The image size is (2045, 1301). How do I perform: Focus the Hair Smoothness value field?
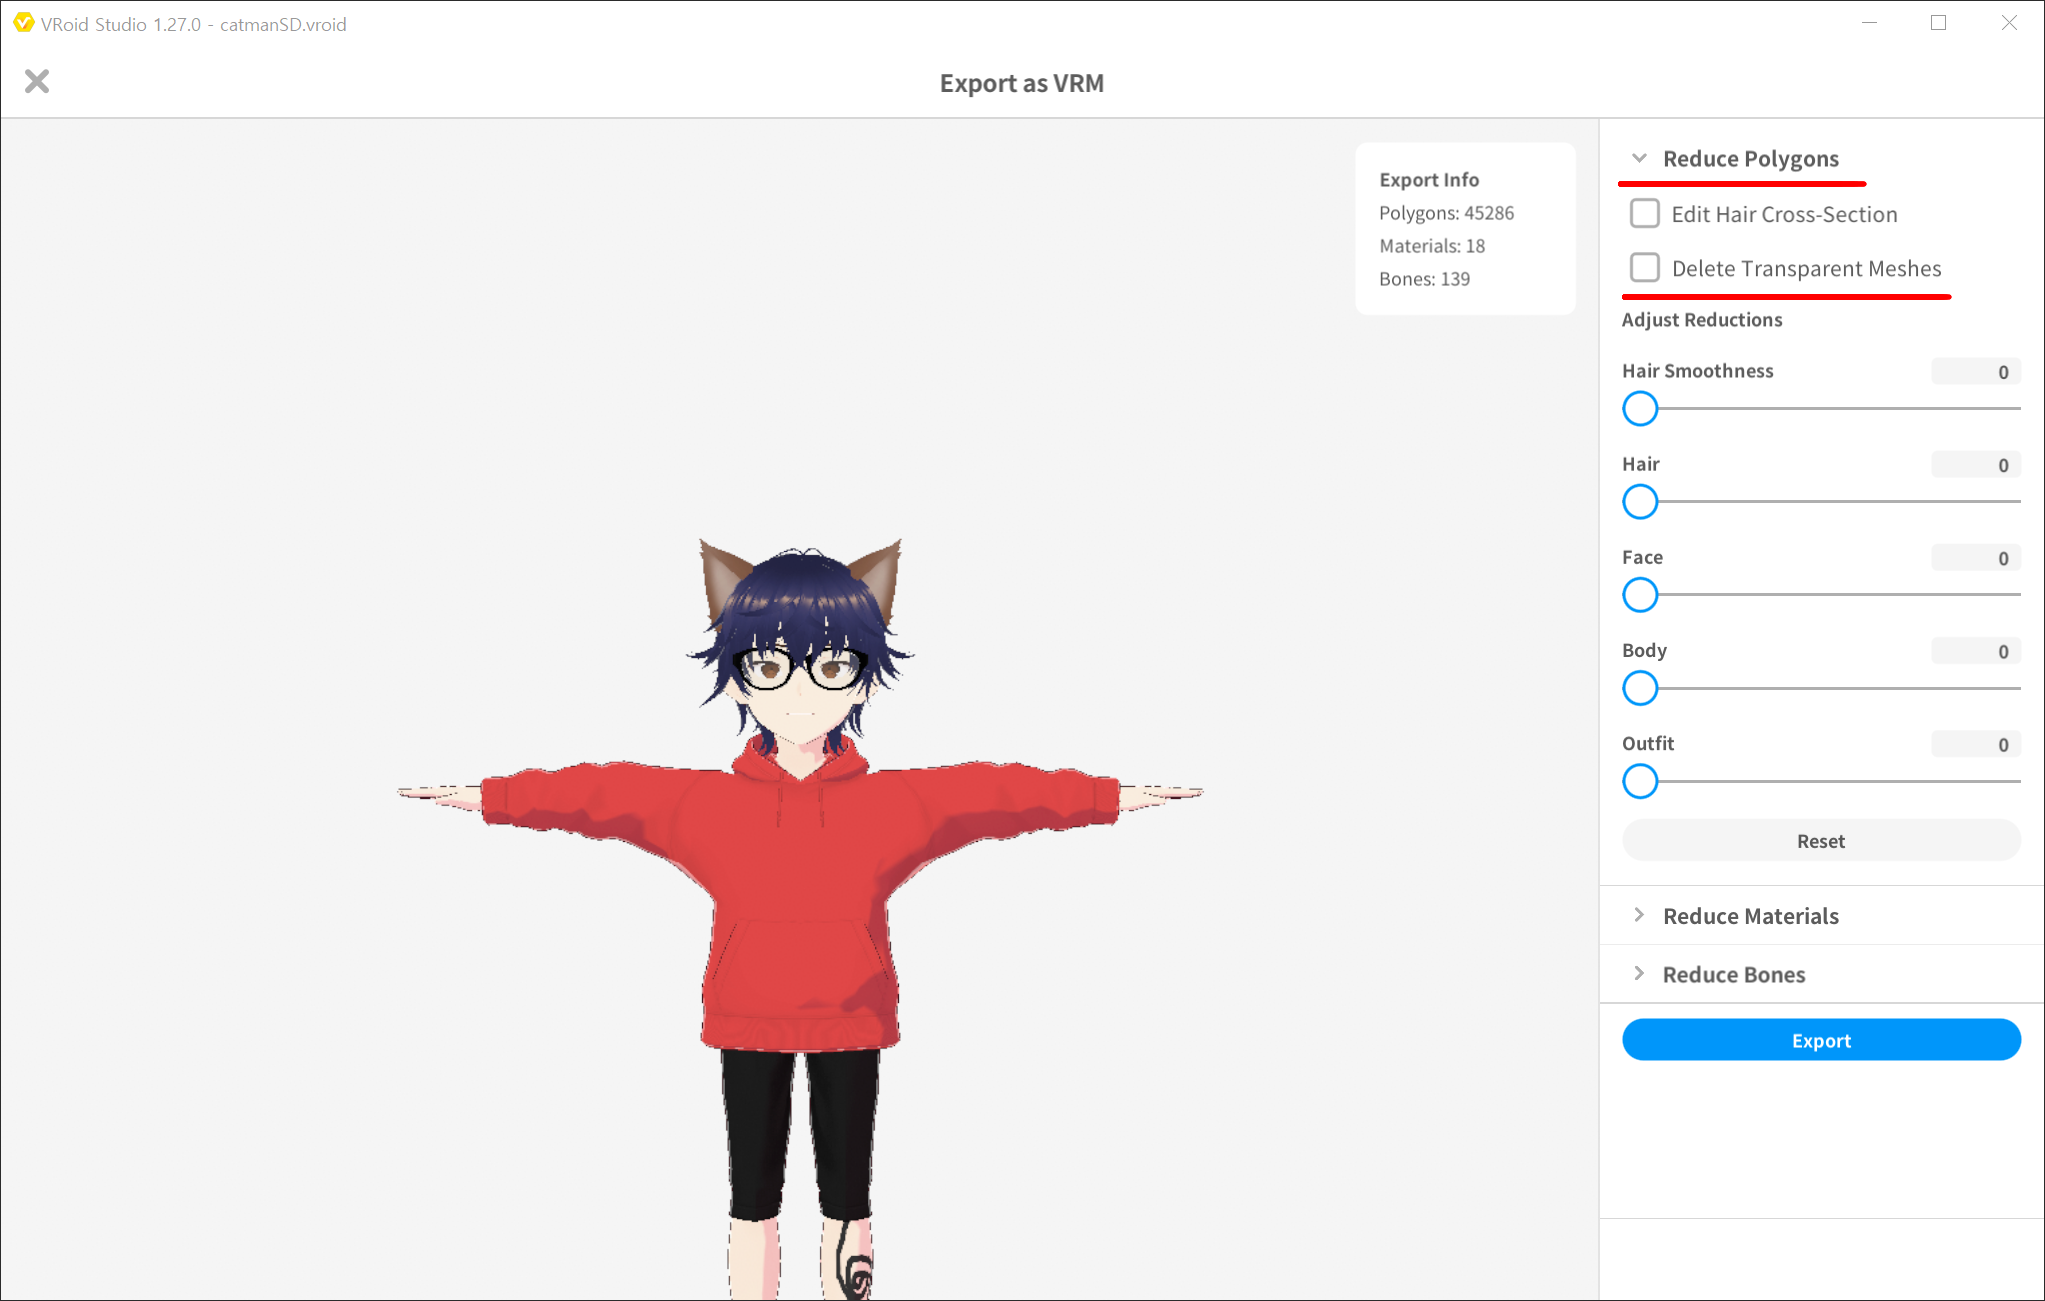tap(1975, 372)
